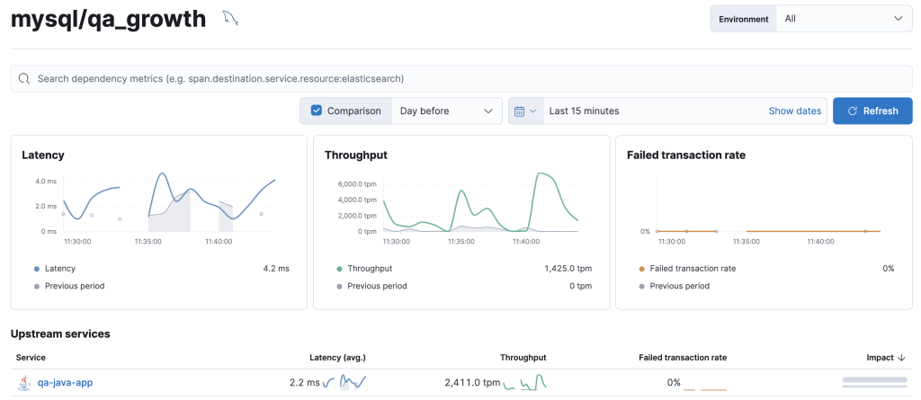
Task: Click the MySQL dolphin icon beside title
Action: point(231,19)
